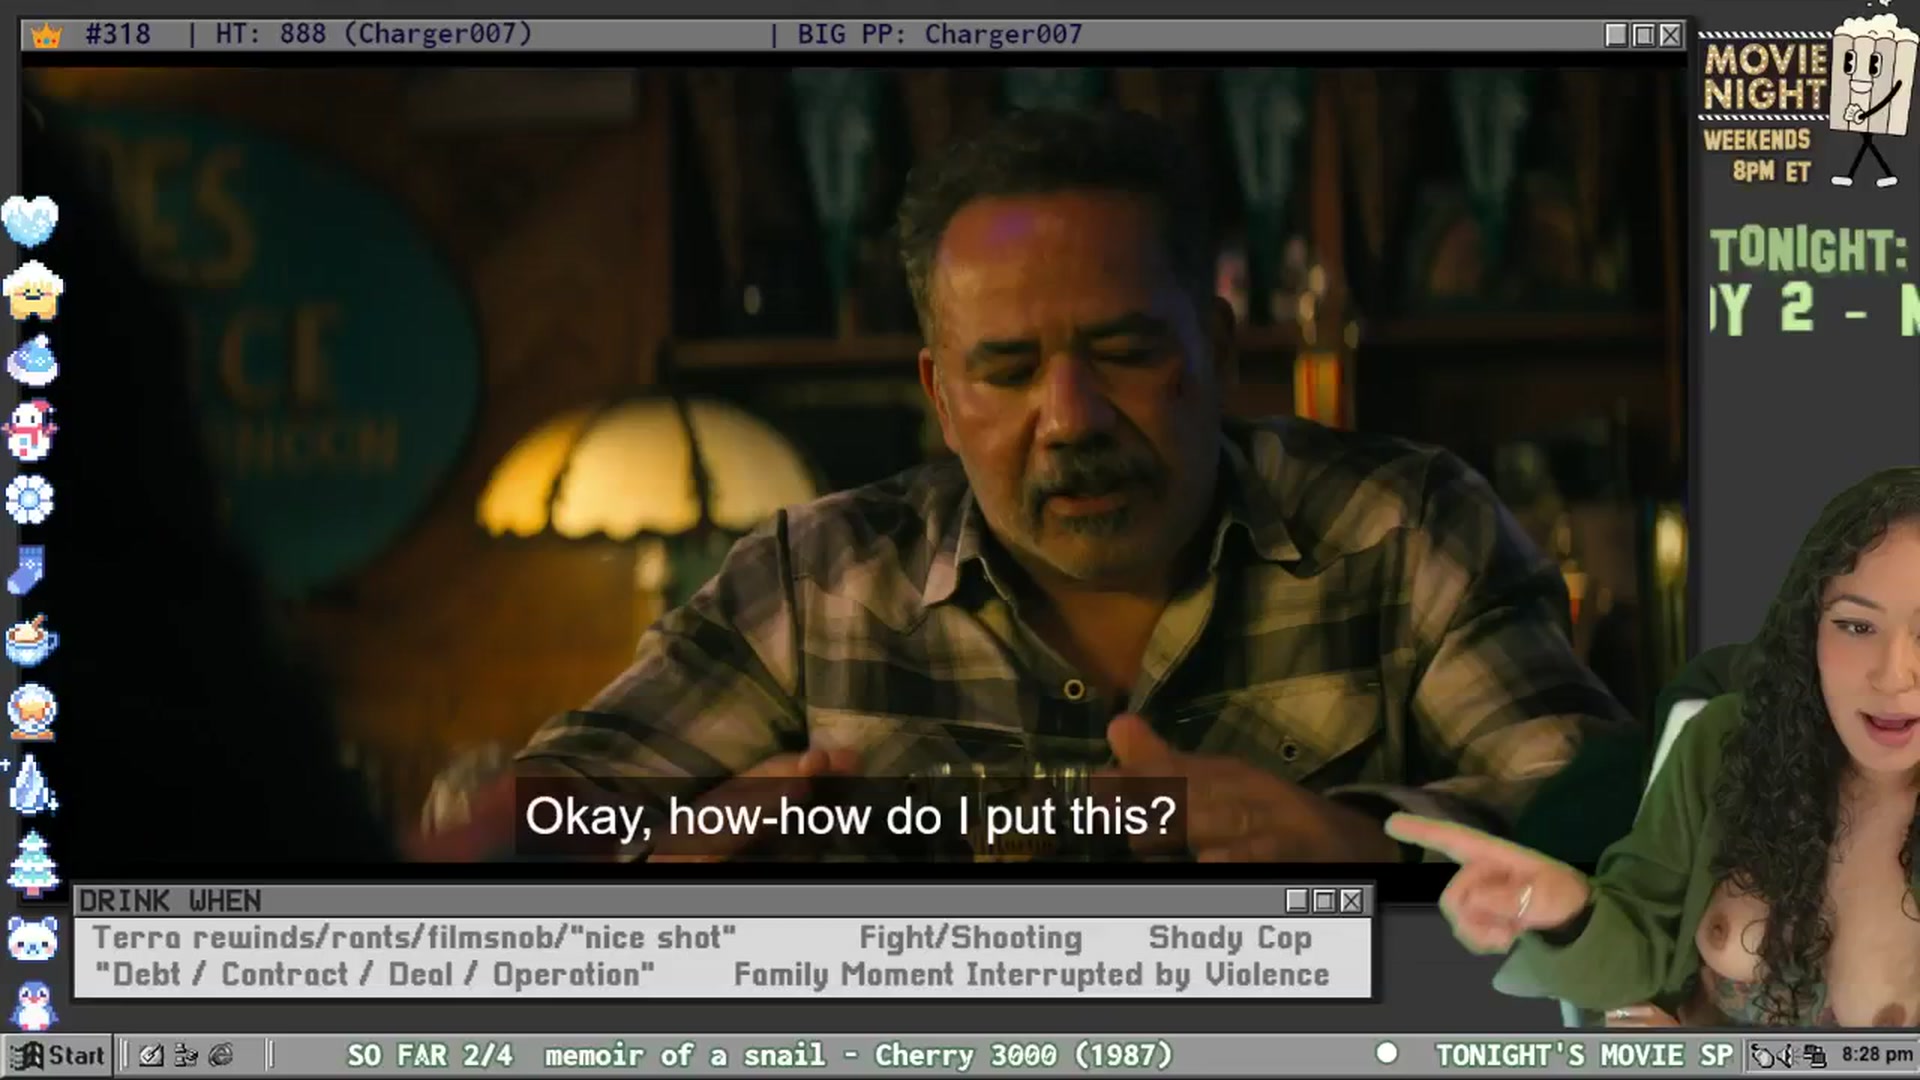Select the blue winter sock icon
The height and width of the screenshot is (1080, 1920).
[x=27, y=570]
